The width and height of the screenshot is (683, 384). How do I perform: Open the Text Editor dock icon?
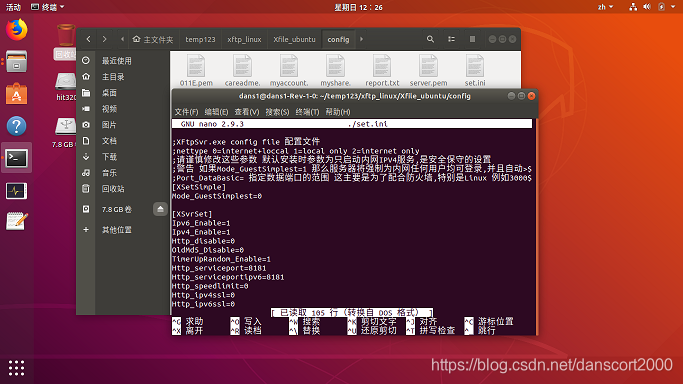tap(17, 221)
